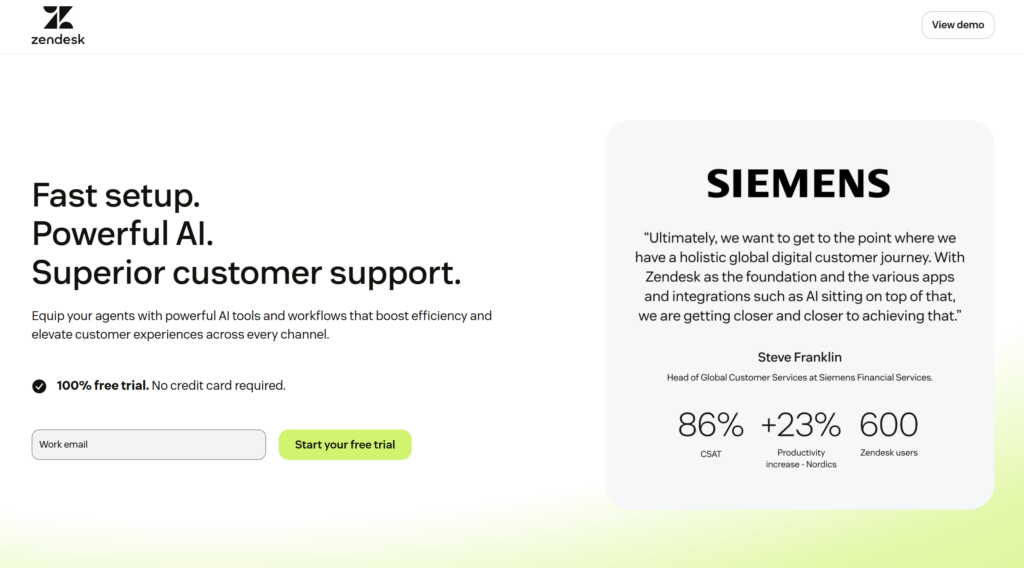Focus the Work email input field
Image resolution: width=1024 pixels, height=568 pixels.
149,444
